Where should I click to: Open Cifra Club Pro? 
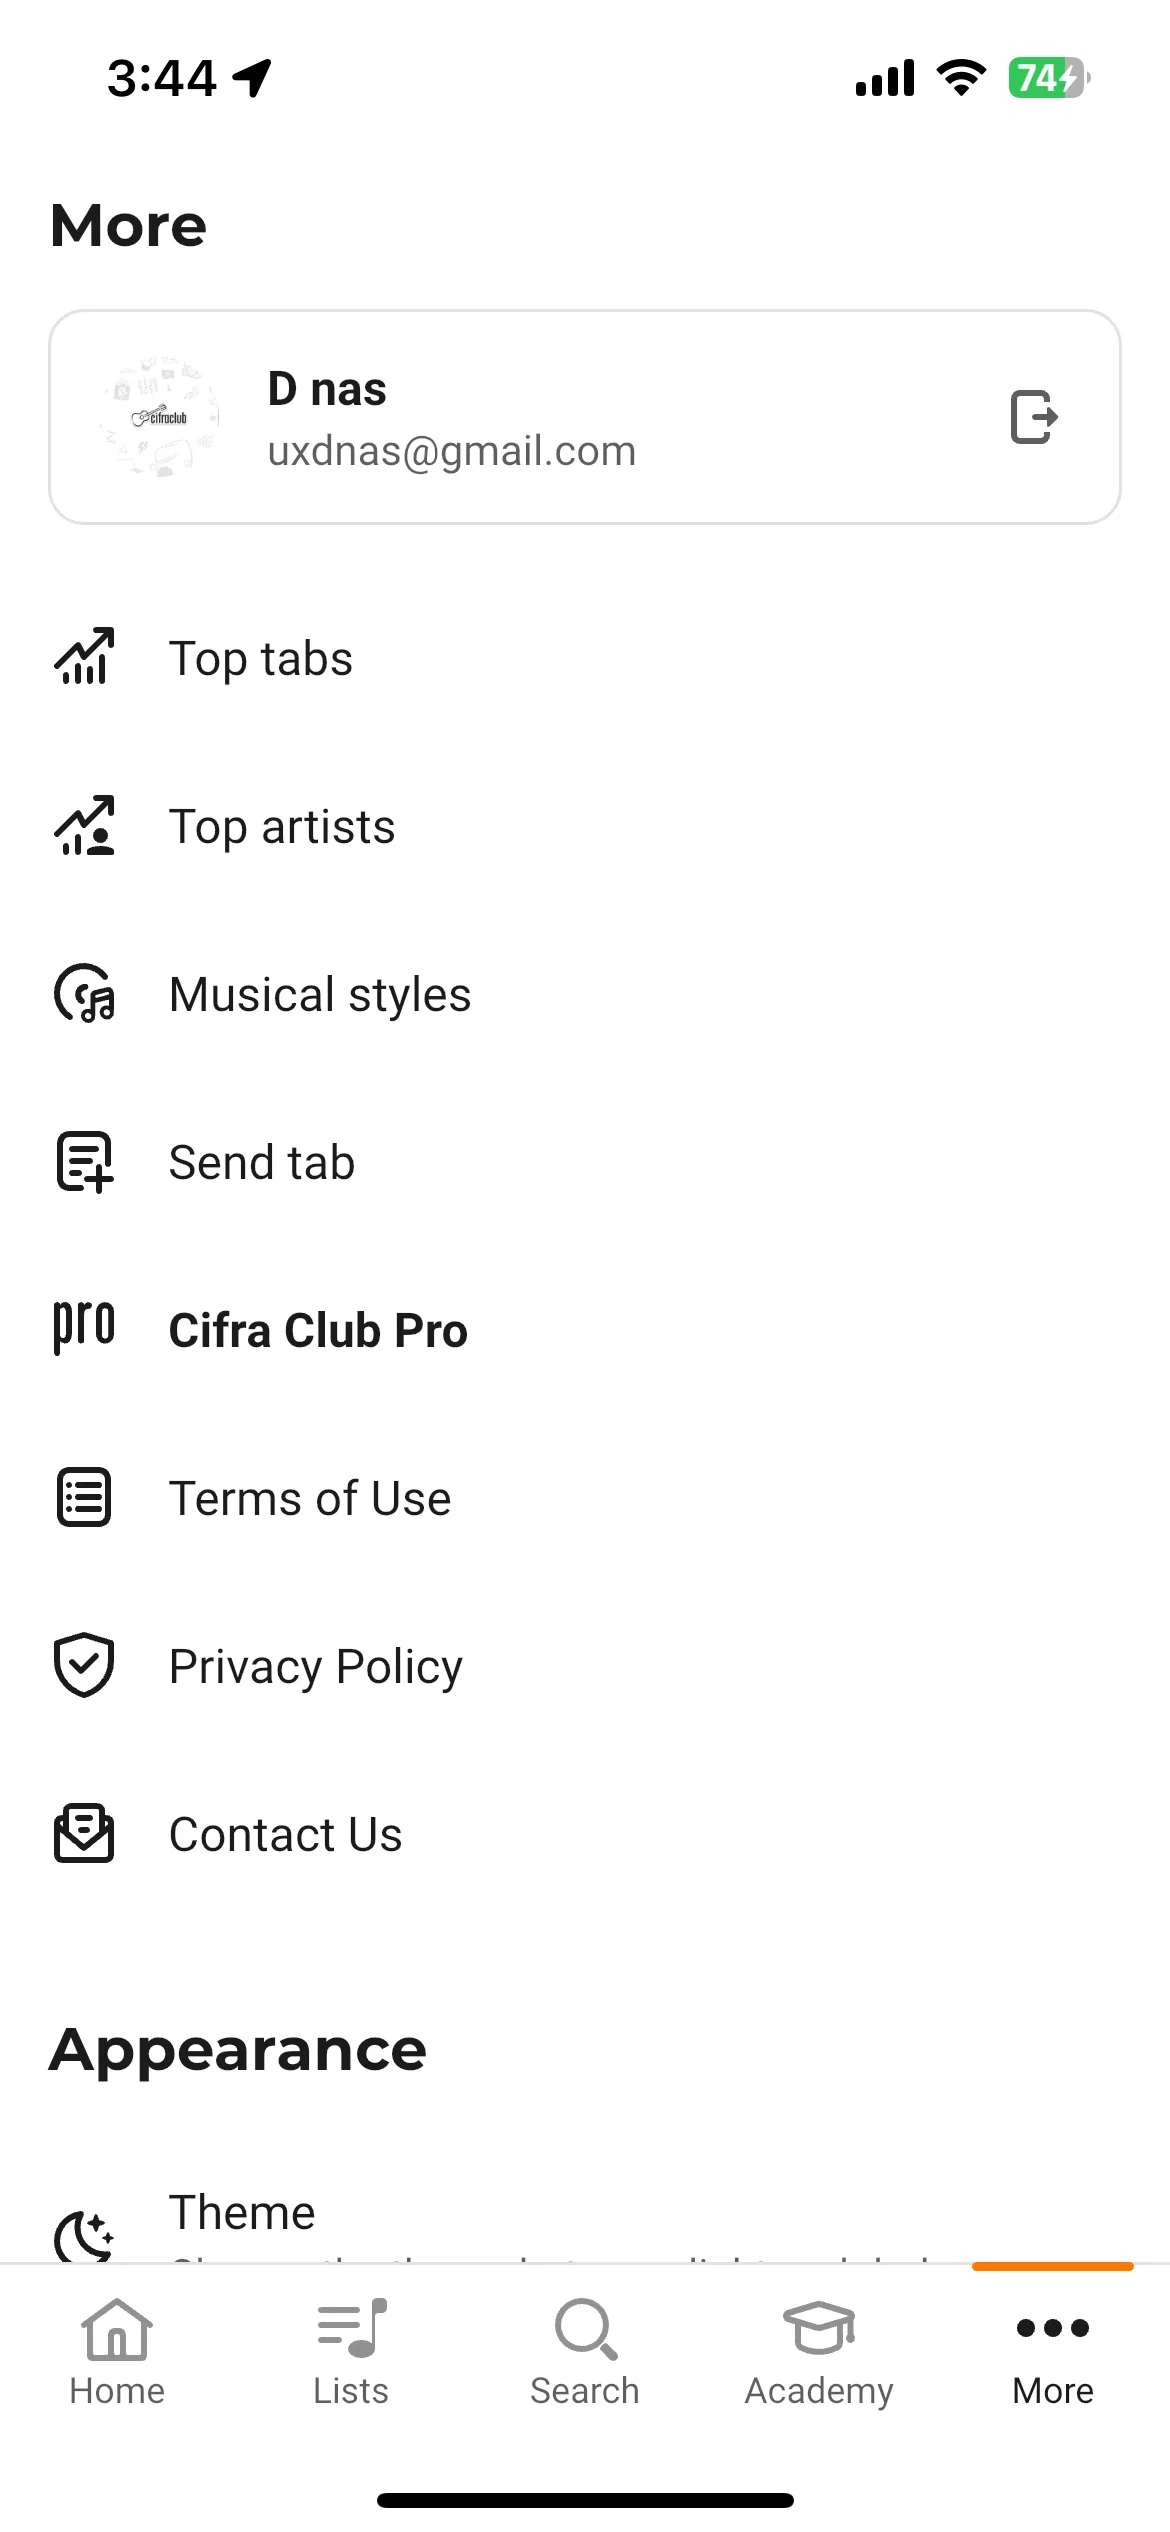(585, 1330)
